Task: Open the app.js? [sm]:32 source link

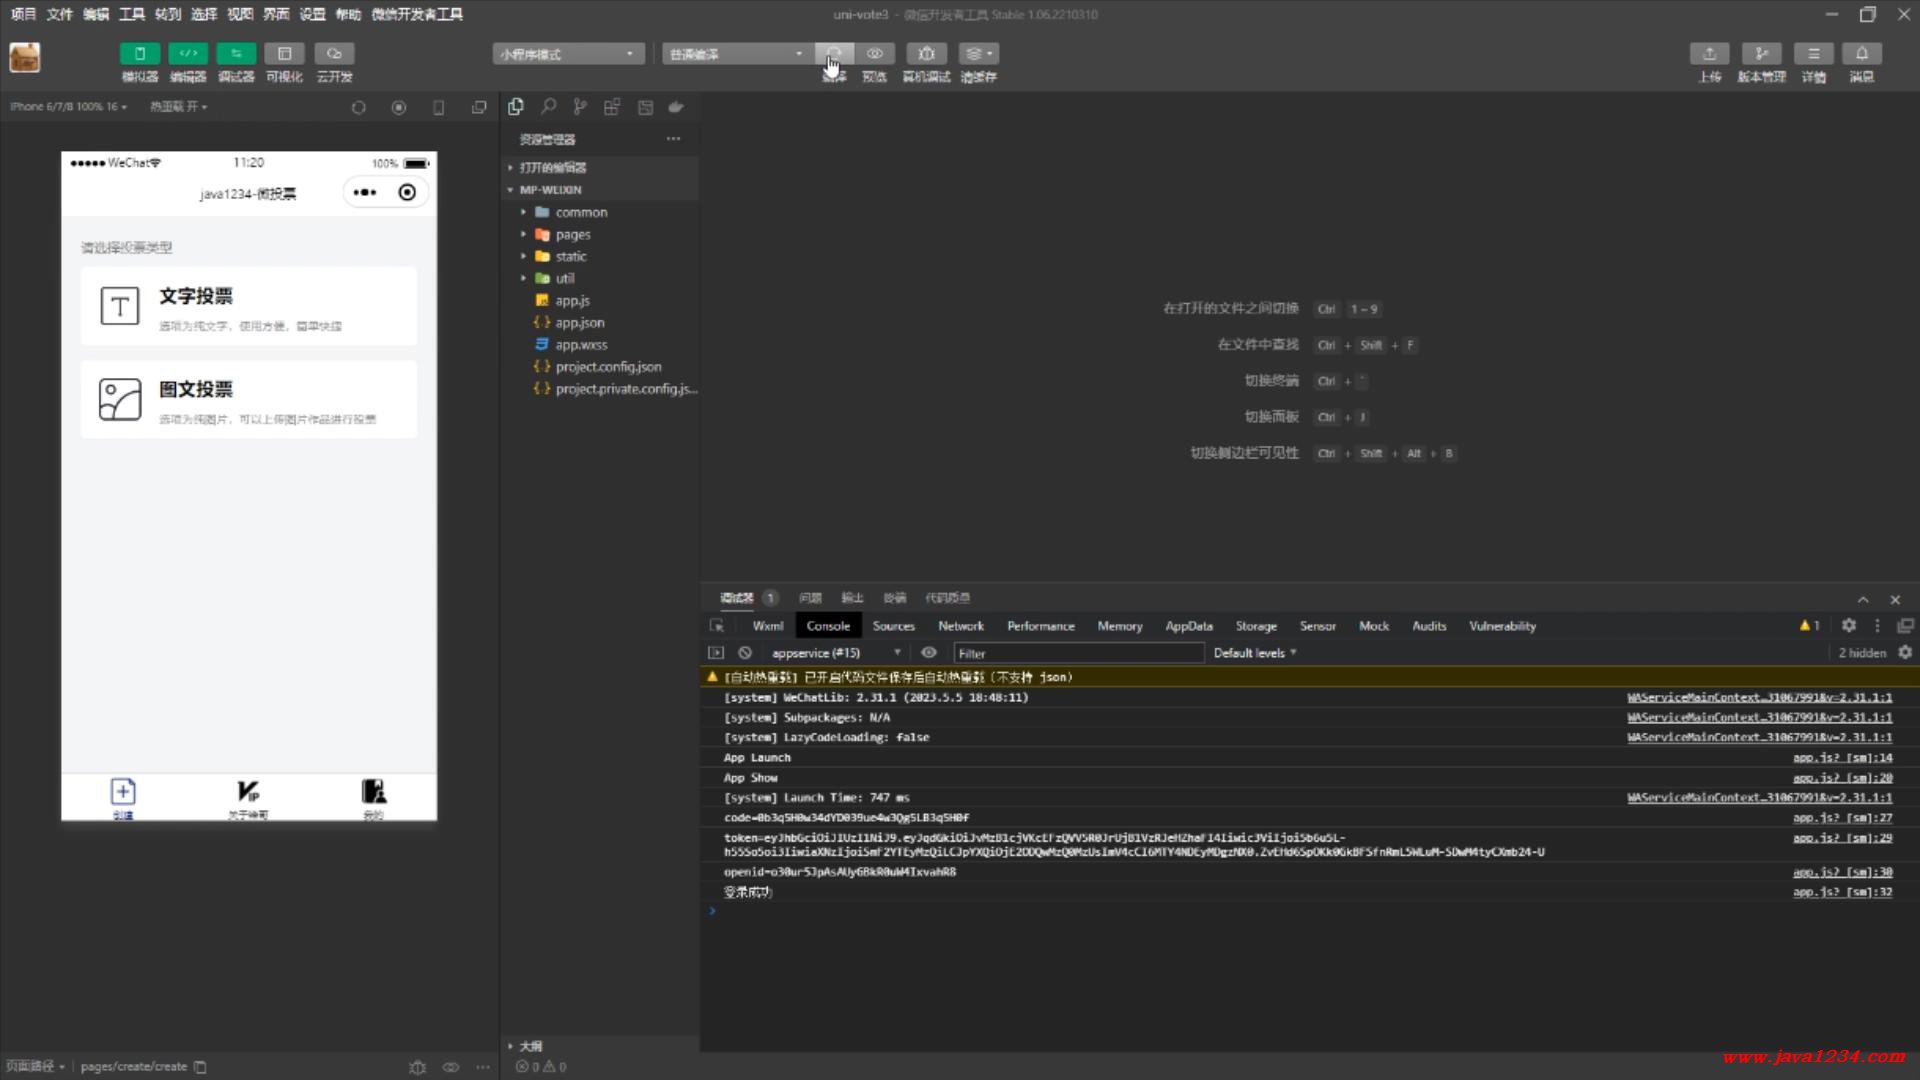Action: [x=1842, y=892]
